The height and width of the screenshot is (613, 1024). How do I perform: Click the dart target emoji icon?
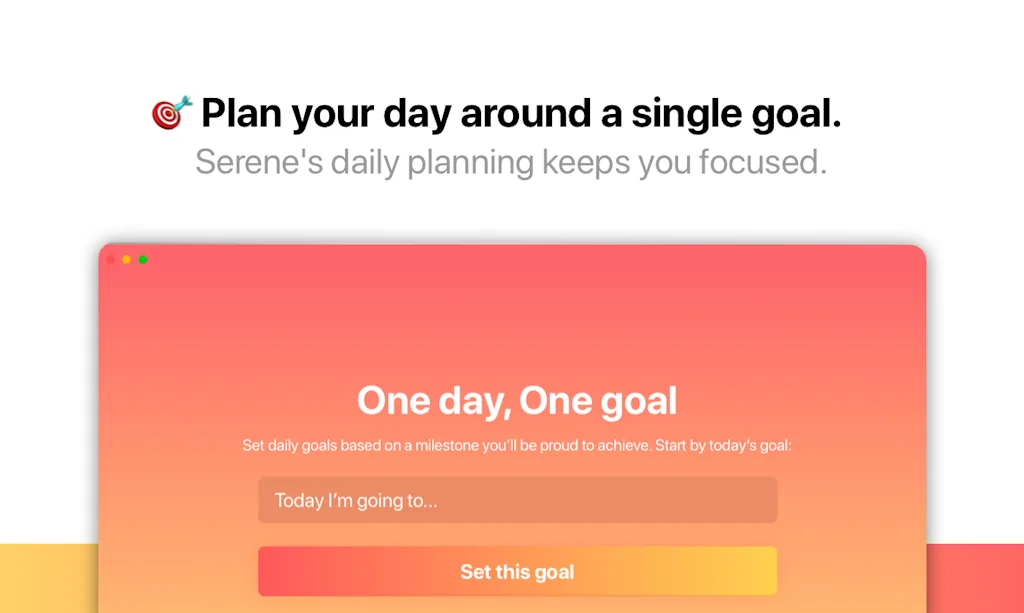(171, 113)
